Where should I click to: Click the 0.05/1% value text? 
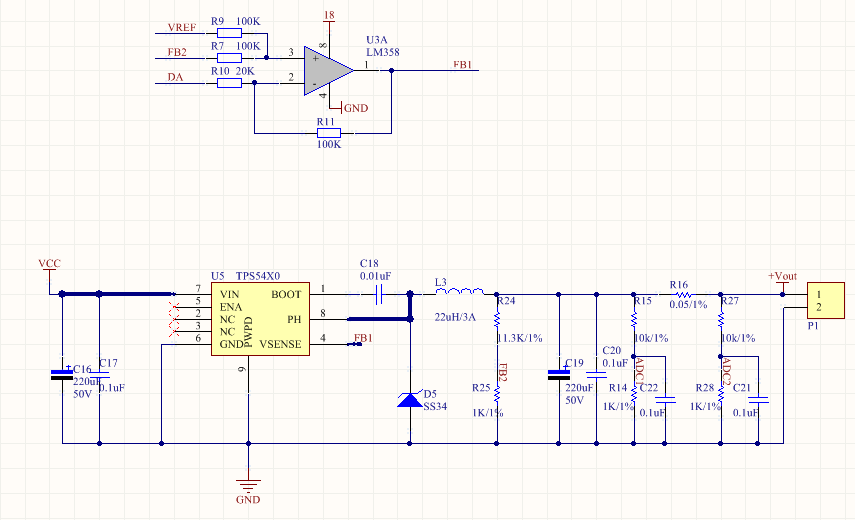[x=688, y=305]
